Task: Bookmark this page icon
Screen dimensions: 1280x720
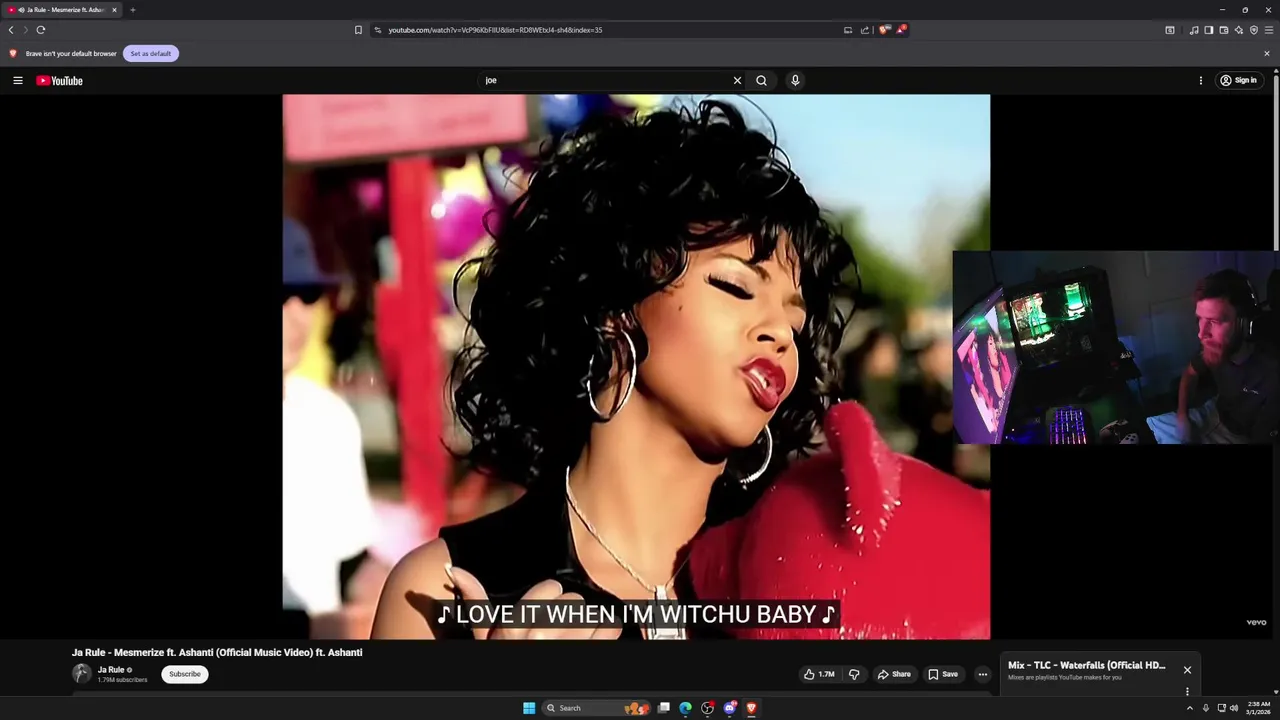Action: [x=358, y=30]
